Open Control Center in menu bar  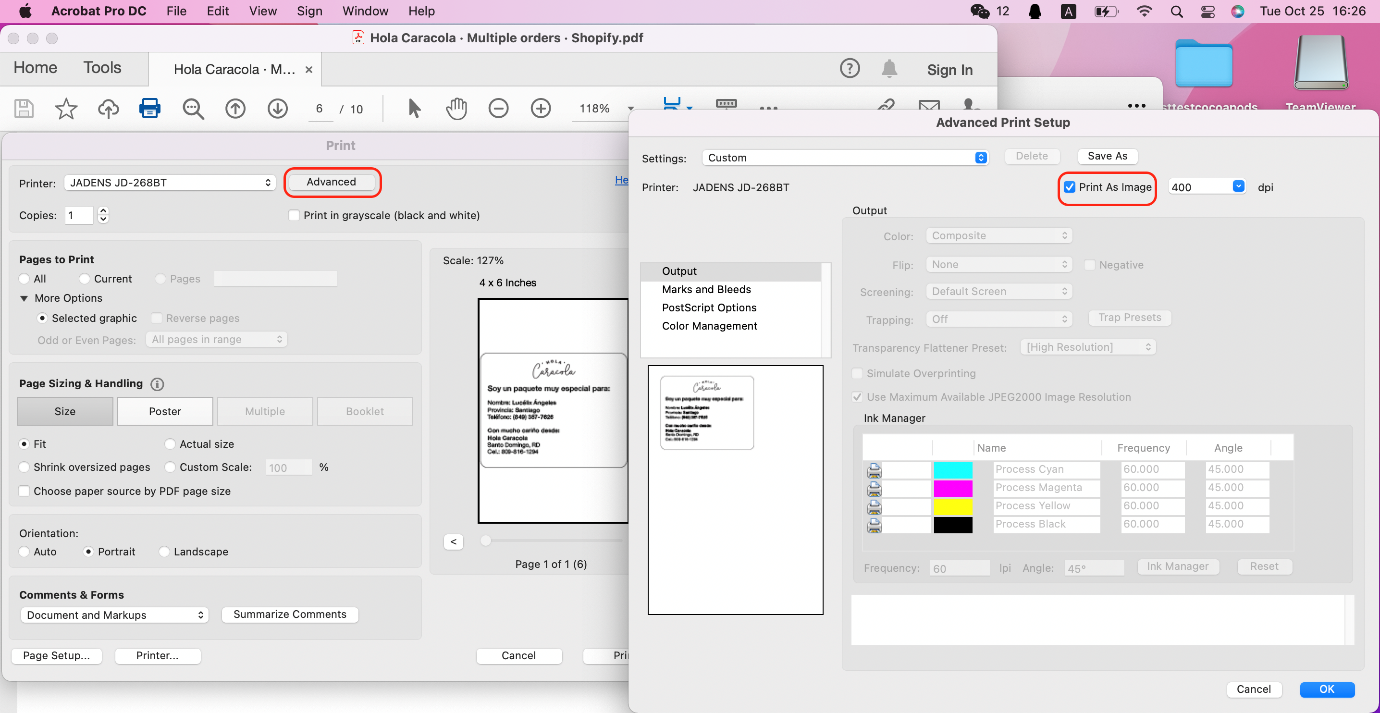coord(1207,11)
